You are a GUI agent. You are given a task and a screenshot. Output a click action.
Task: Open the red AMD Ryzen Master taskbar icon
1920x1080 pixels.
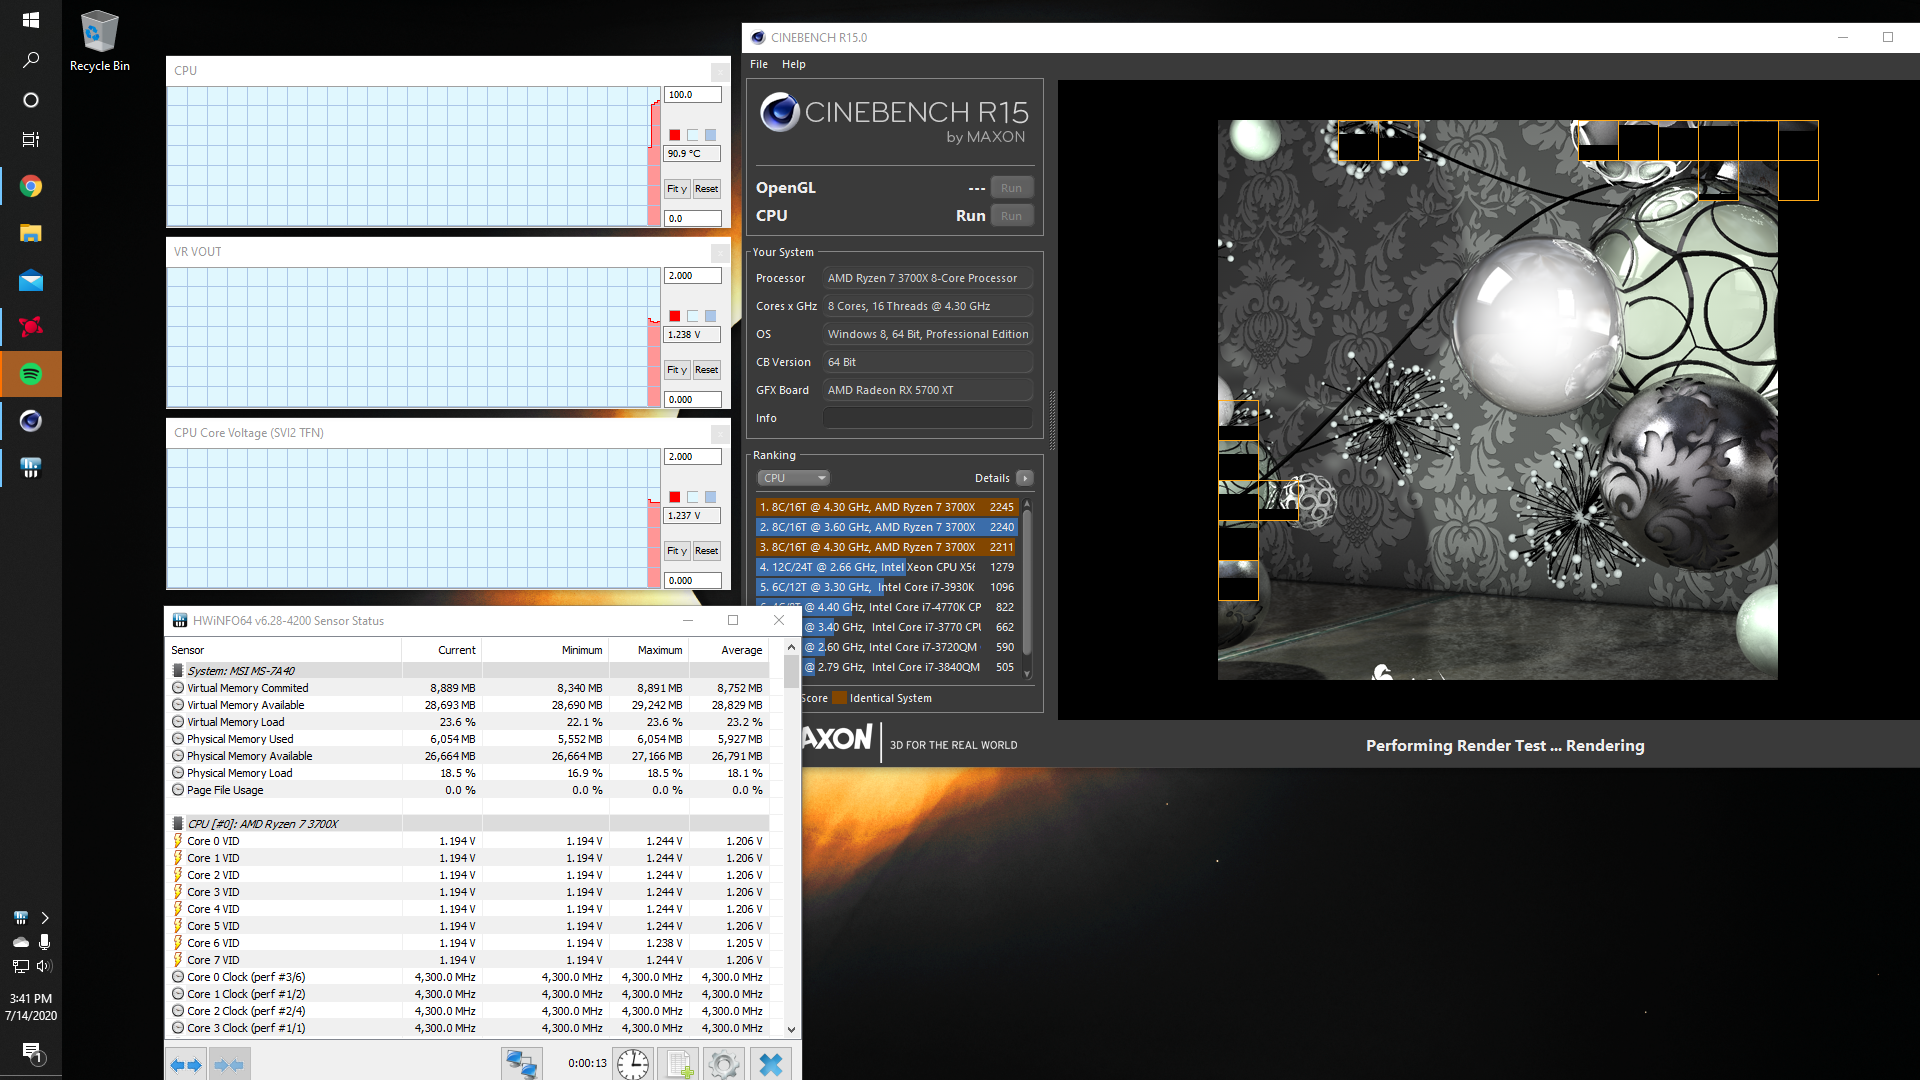(31, 327)
